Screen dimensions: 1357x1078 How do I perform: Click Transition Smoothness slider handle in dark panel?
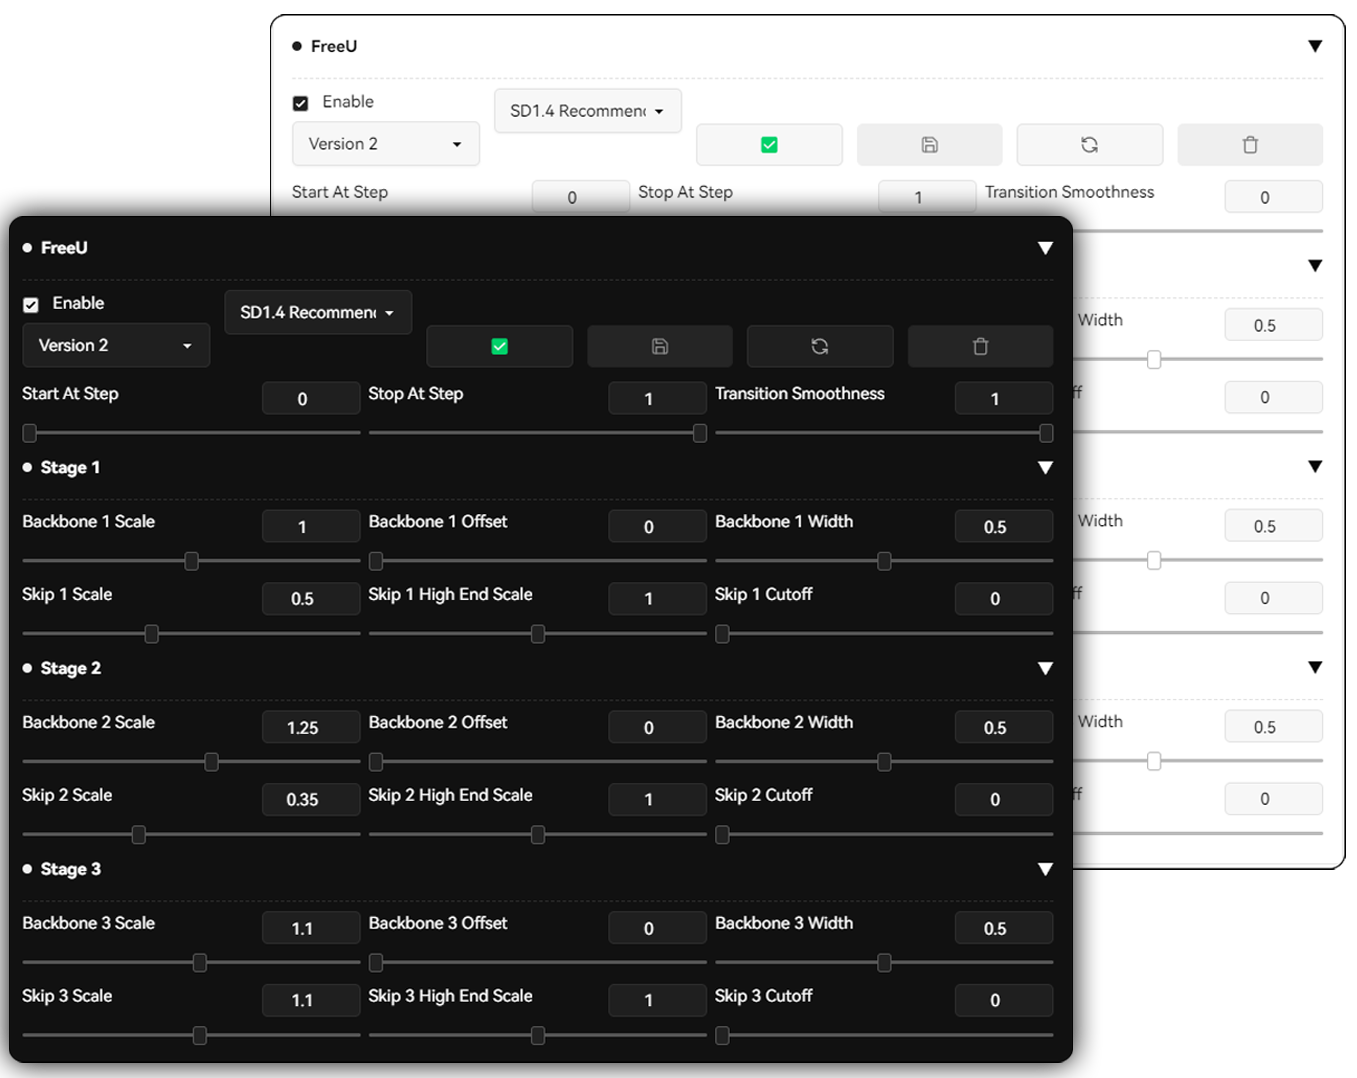click(1046, 433)
